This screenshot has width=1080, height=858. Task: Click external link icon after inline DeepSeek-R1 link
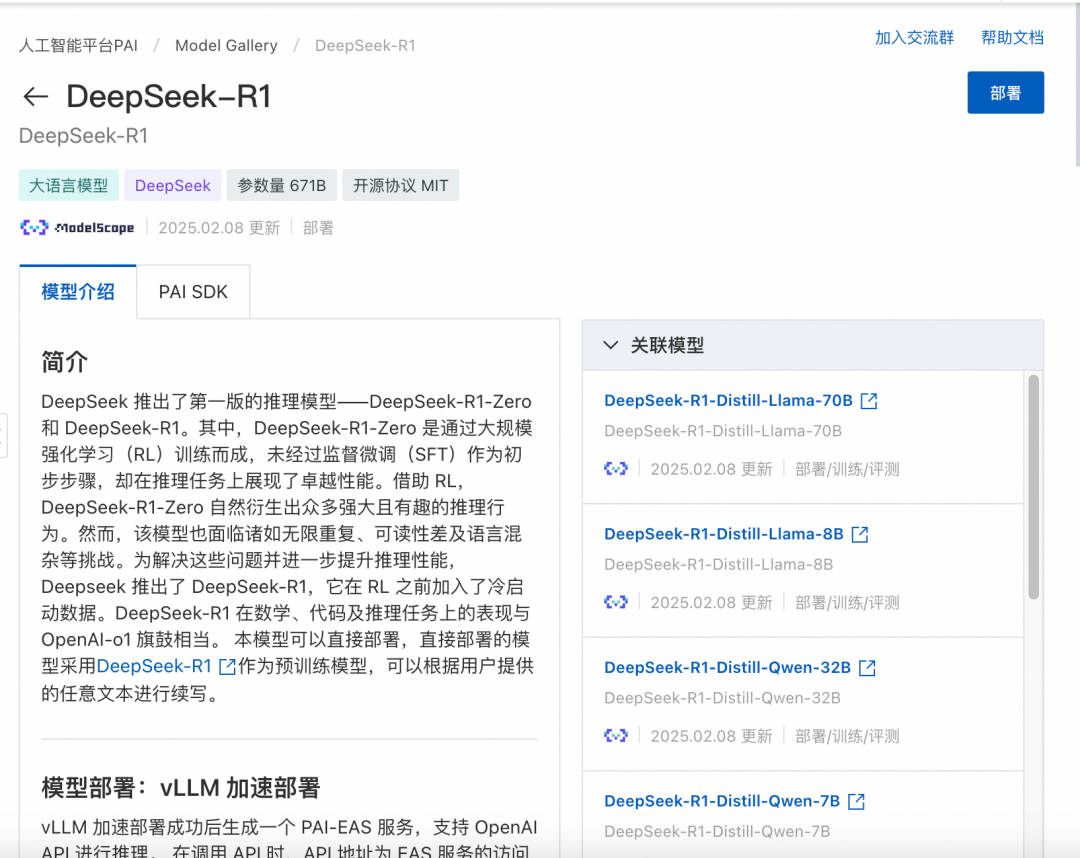click(227, 667)
